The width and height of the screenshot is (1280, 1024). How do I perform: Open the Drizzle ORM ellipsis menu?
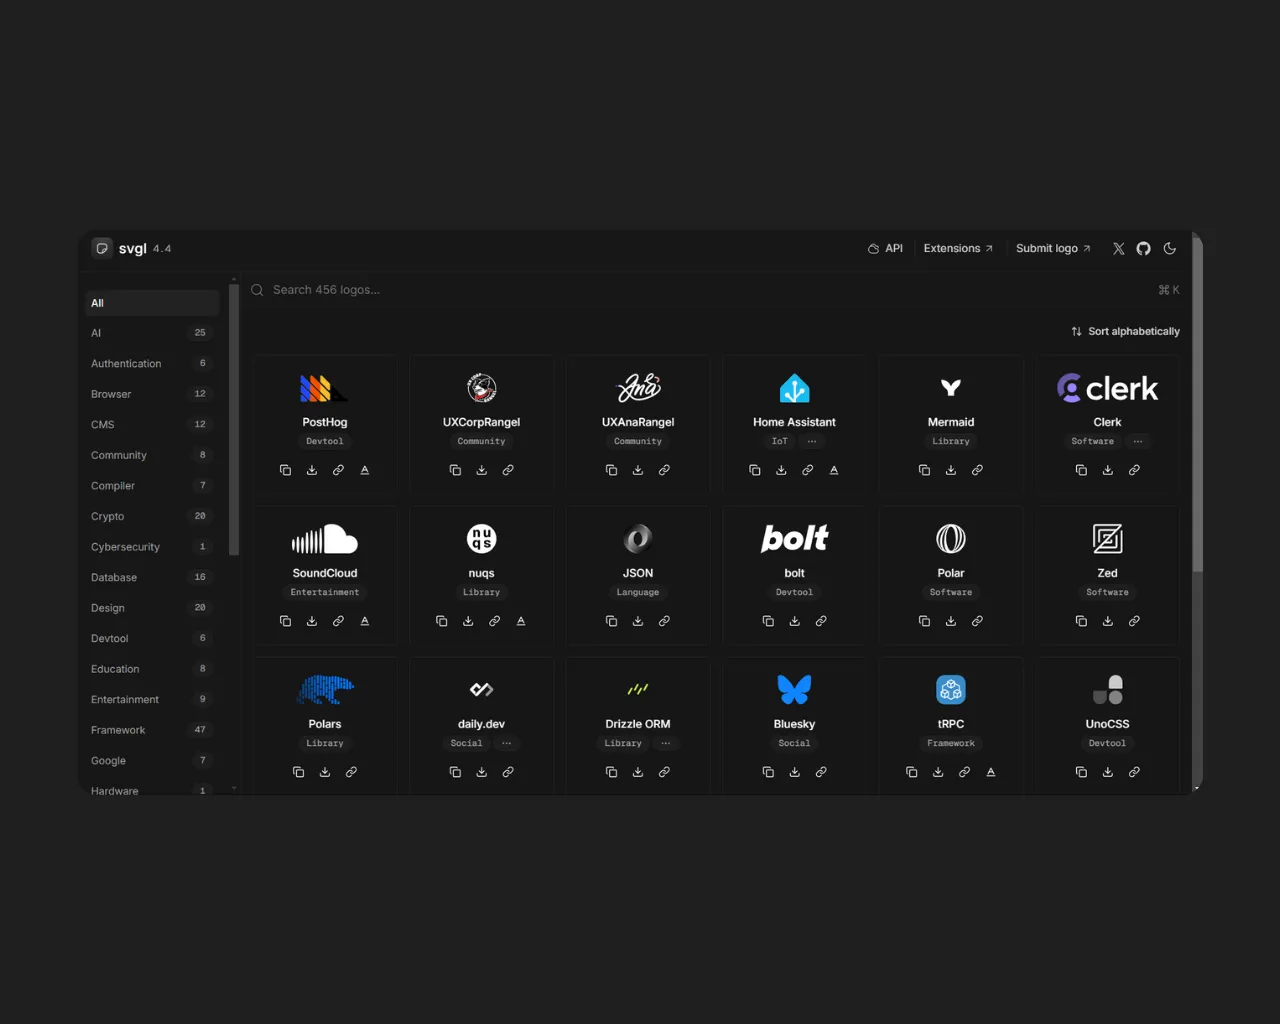666,743
